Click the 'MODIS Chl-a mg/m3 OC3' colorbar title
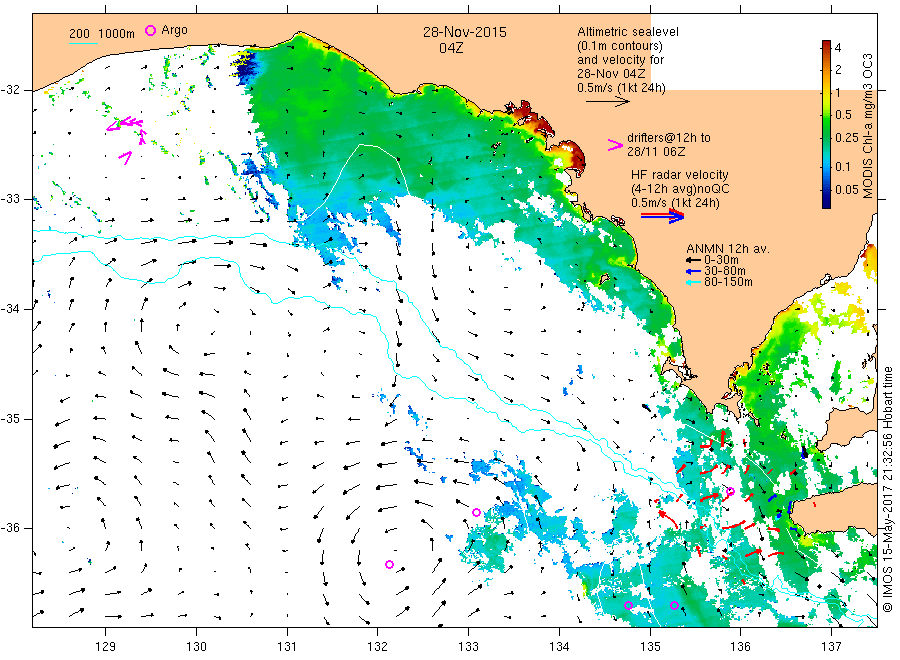The image size is (900, 660). pyautogui.click(x=867, y=126)
